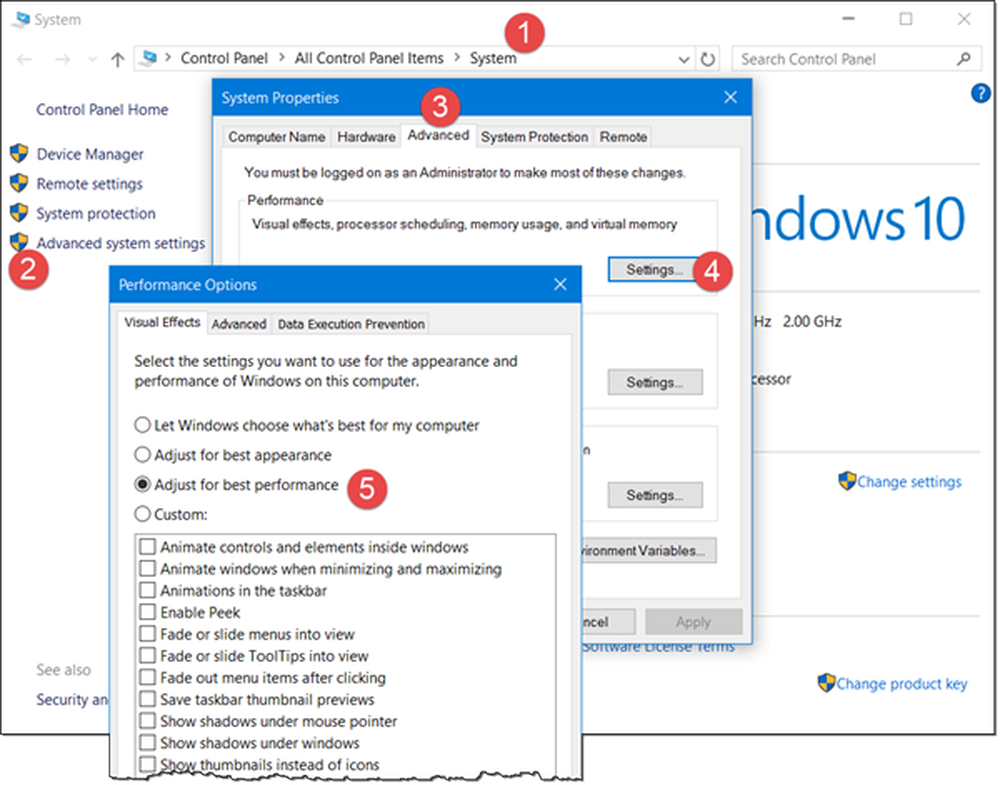The width and height of the screenshot is (1000, 785).
Task: Check Animate windows when minimizing and maximizing
Action: click(x=147, y=568)
